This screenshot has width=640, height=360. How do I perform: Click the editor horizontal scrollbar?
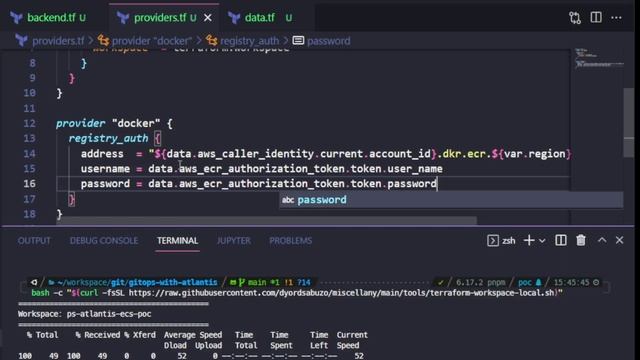click(x=267, y=220)
